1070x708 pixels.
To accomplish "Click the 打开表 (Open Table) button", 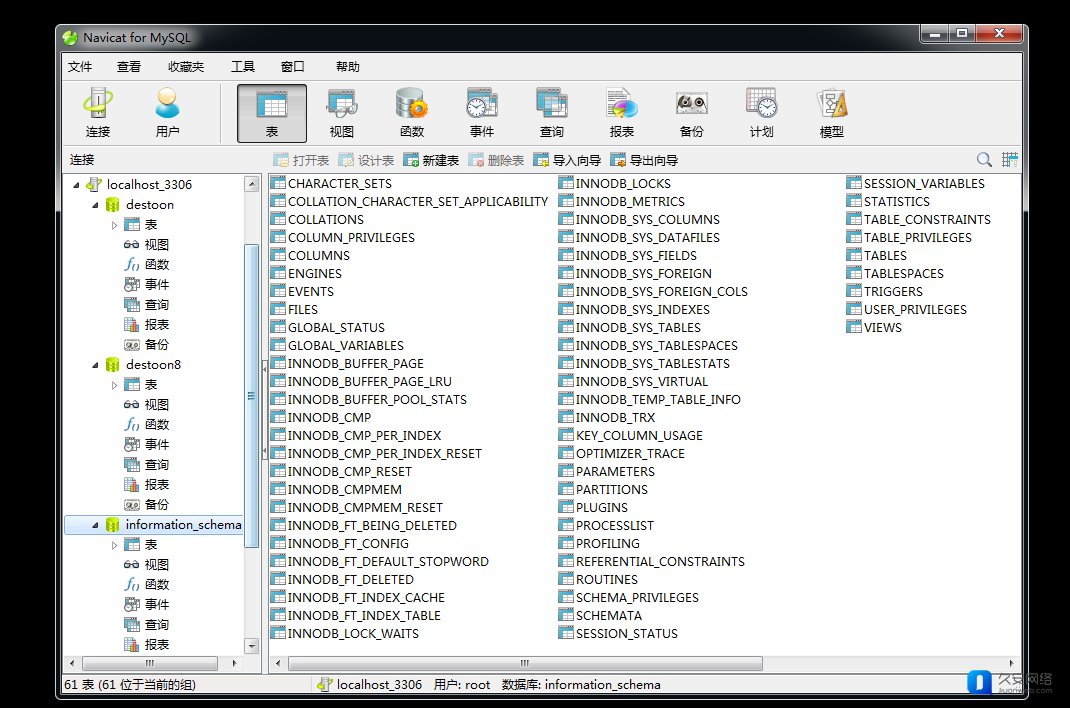I will click(x=301, y=160).
